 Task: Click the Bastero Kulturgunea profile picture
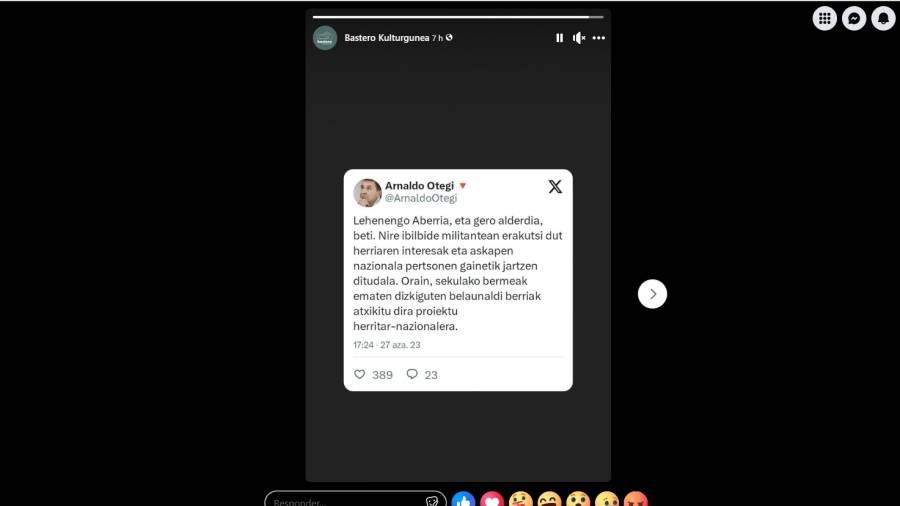pyautogui.click(x=325, y=38)
